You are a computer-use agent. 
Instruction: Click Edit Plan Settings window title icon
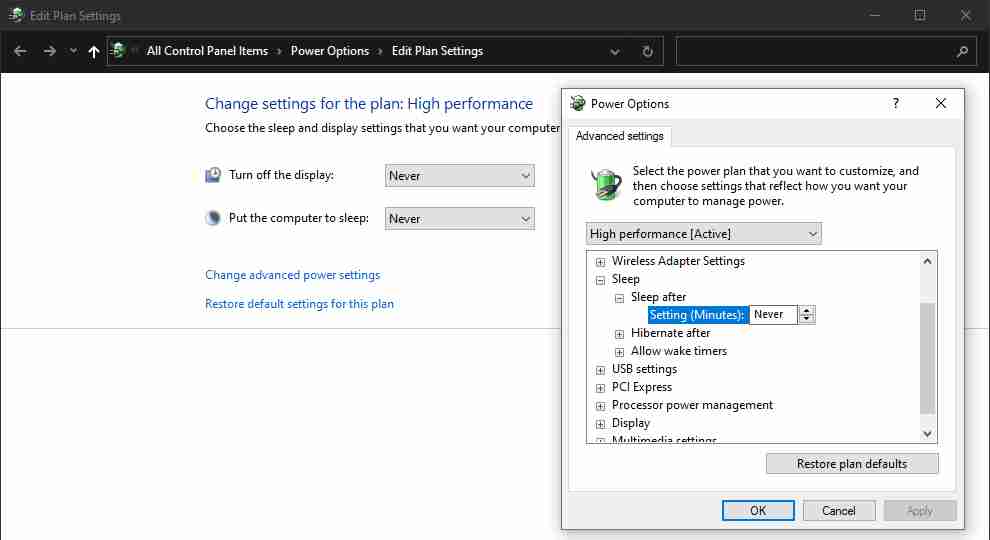(16, 15)
